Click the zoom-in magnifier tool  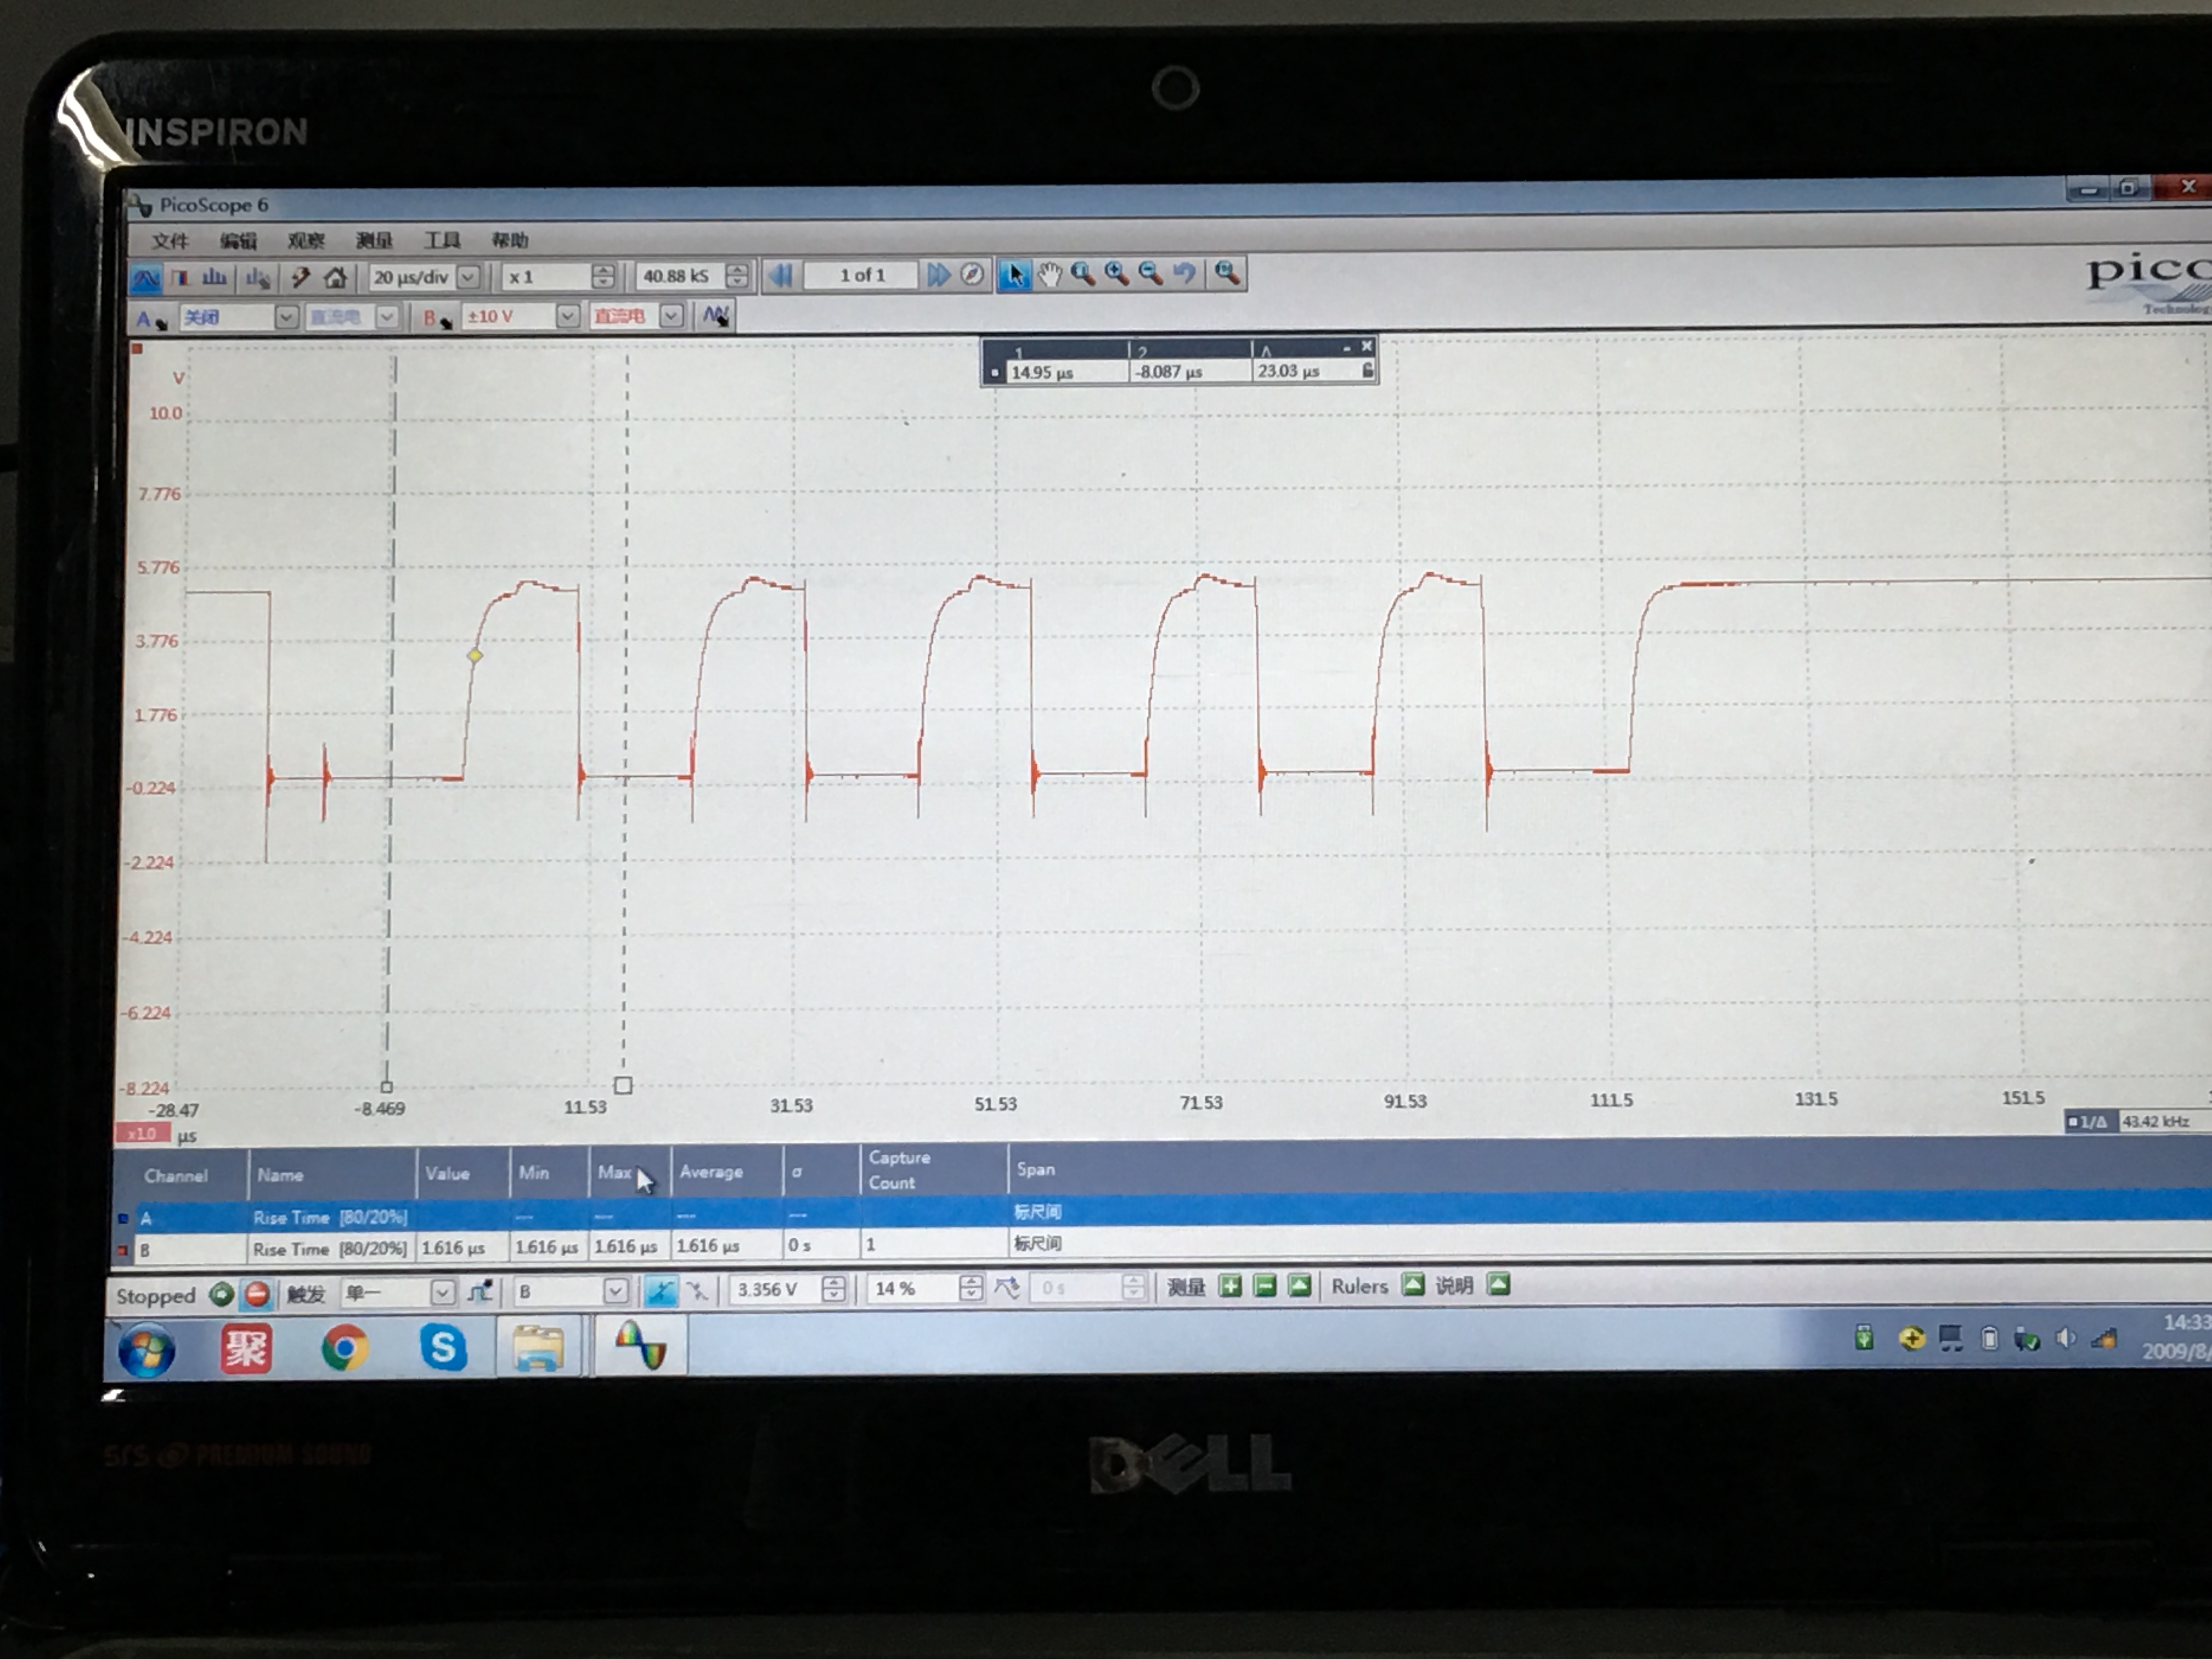(1116, 273)
